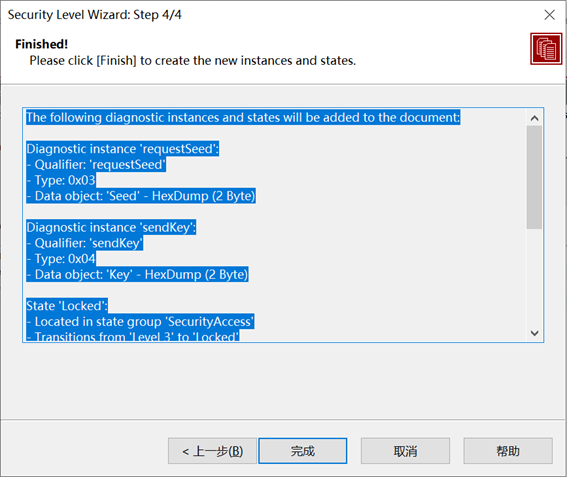Click the scrollbar down arrow
This screenshot has width=567, height=477.
534,333
